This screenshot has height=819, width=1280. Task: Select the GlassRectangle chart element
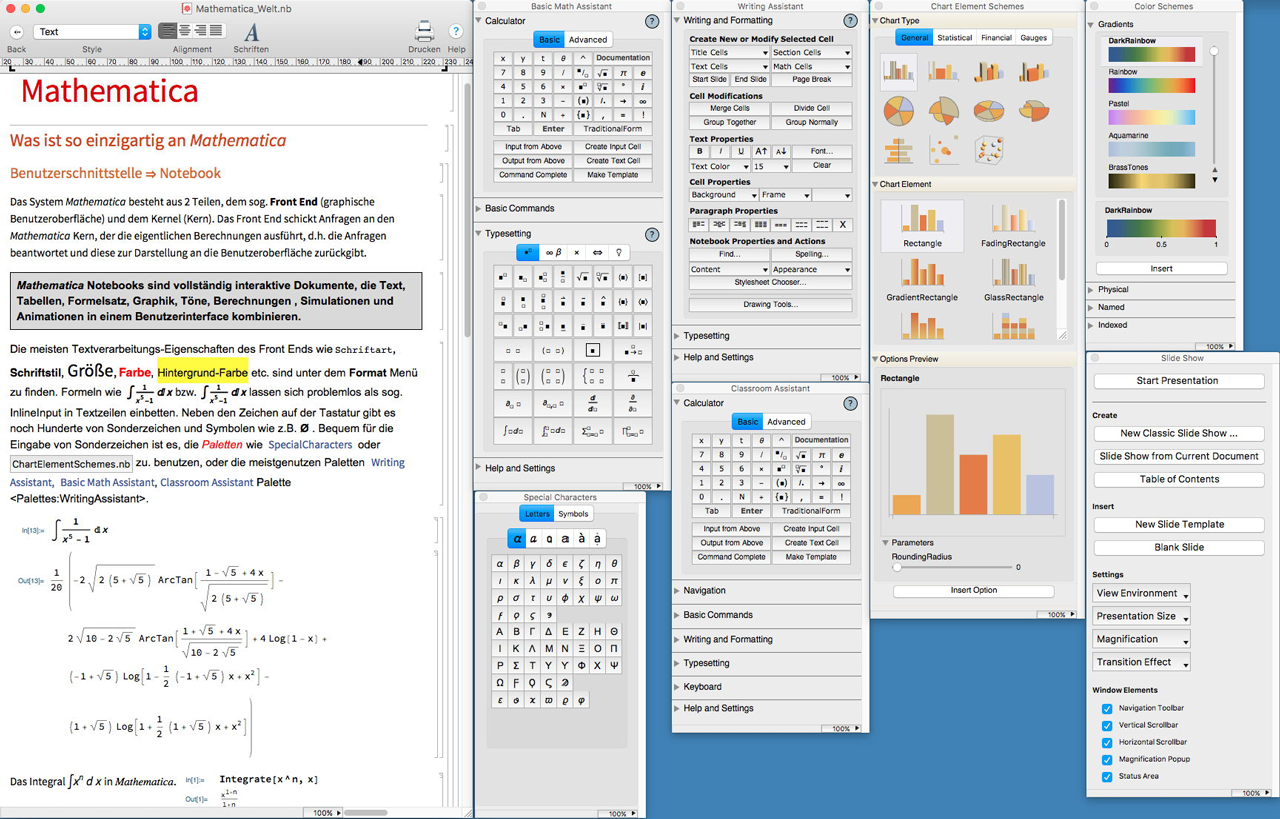coord(1013,280)
